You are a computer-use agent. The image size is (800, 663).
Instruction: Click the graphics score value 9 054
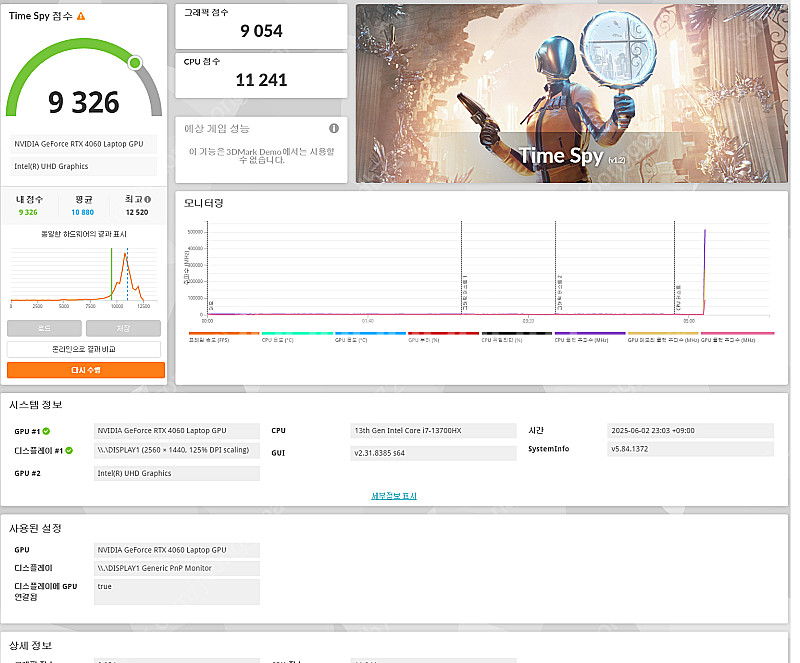point(261,31)
